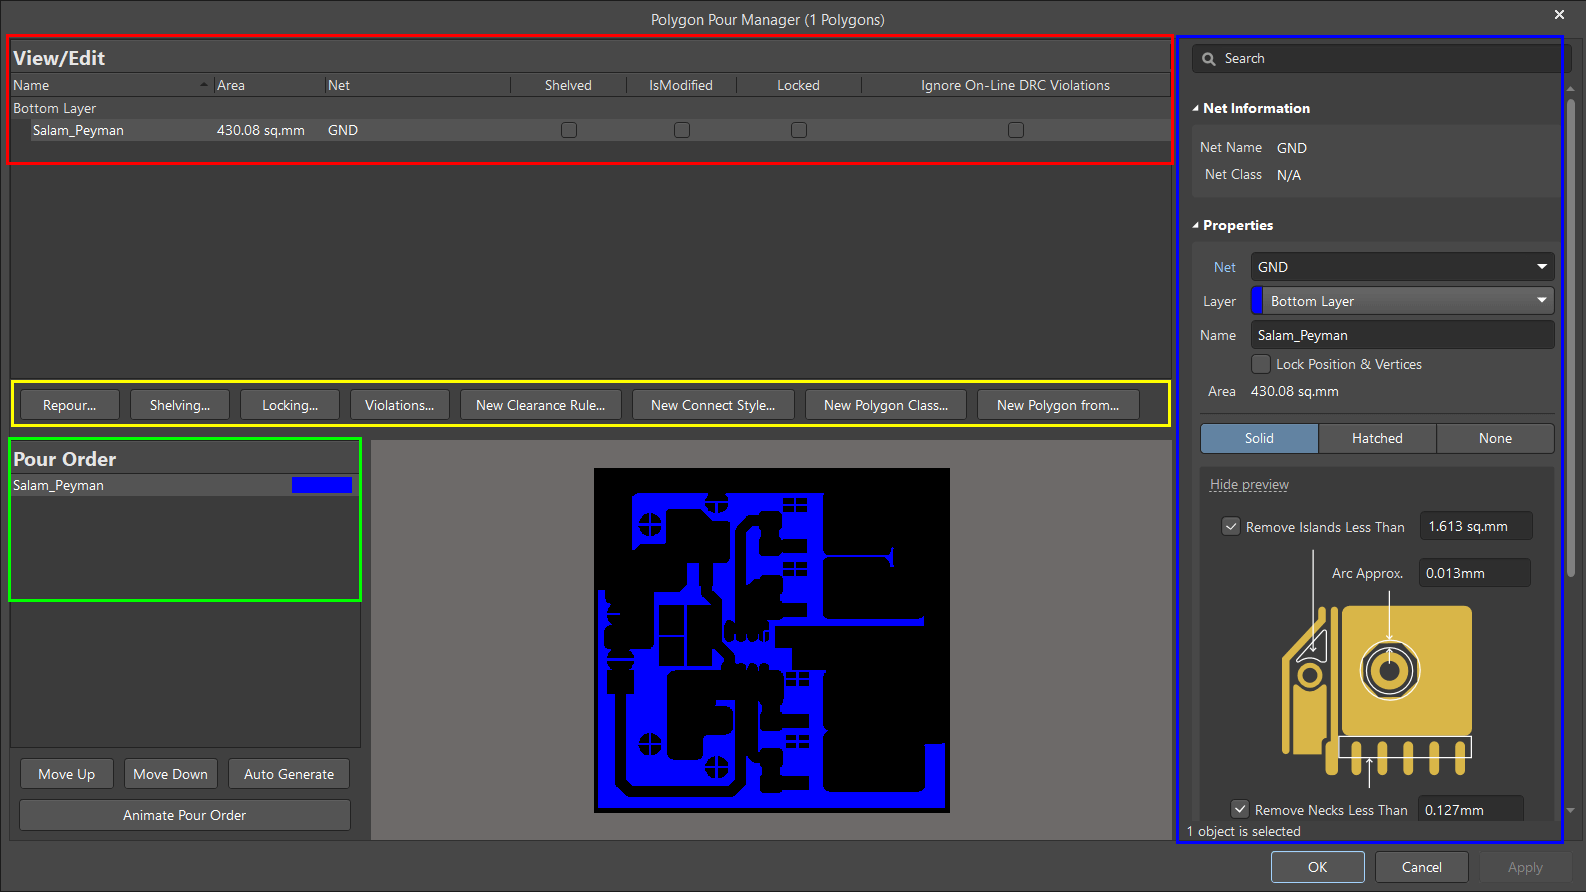
Task: Collapse the Net Information section
Action: click(1196, 108)
